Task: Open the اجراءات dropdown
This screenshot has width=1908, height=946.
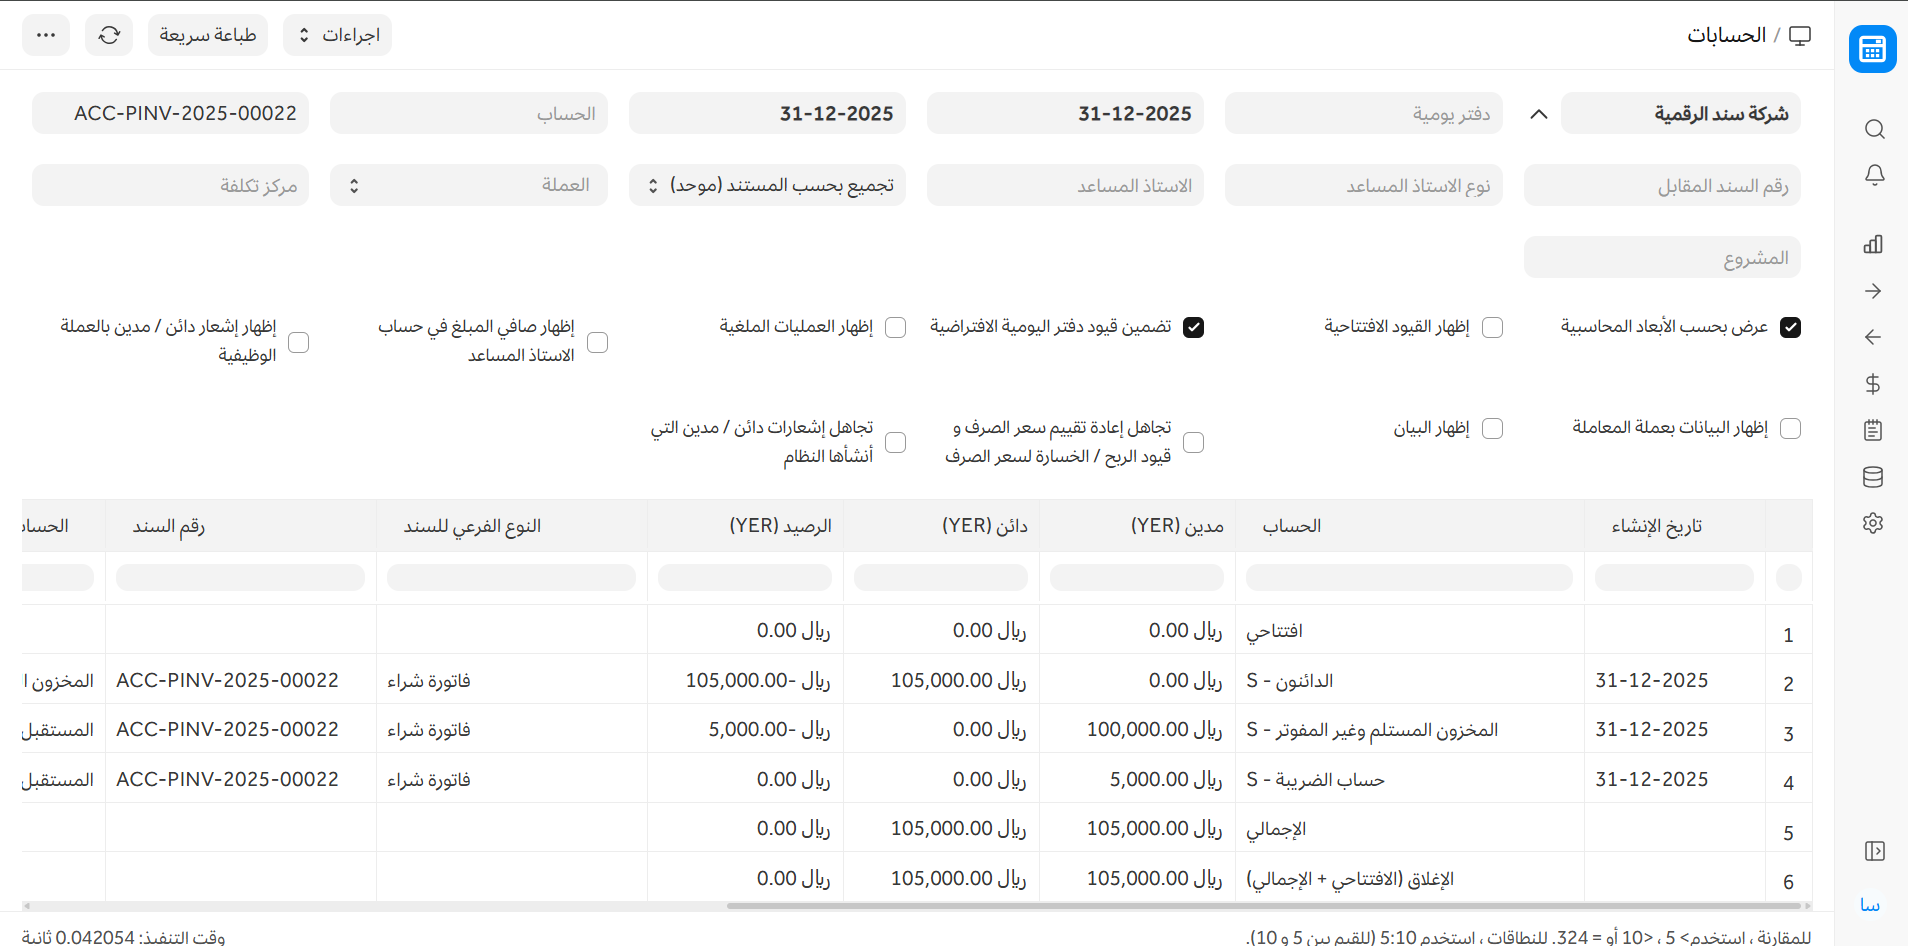Action: [x=338, y=35]
